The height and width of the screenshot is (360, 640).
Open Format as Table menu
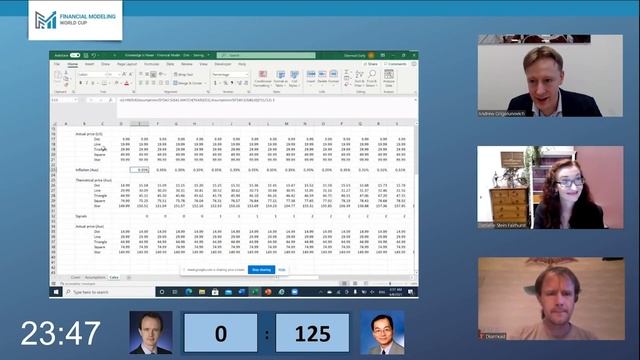pyautogui.click(x=280, y=78)
